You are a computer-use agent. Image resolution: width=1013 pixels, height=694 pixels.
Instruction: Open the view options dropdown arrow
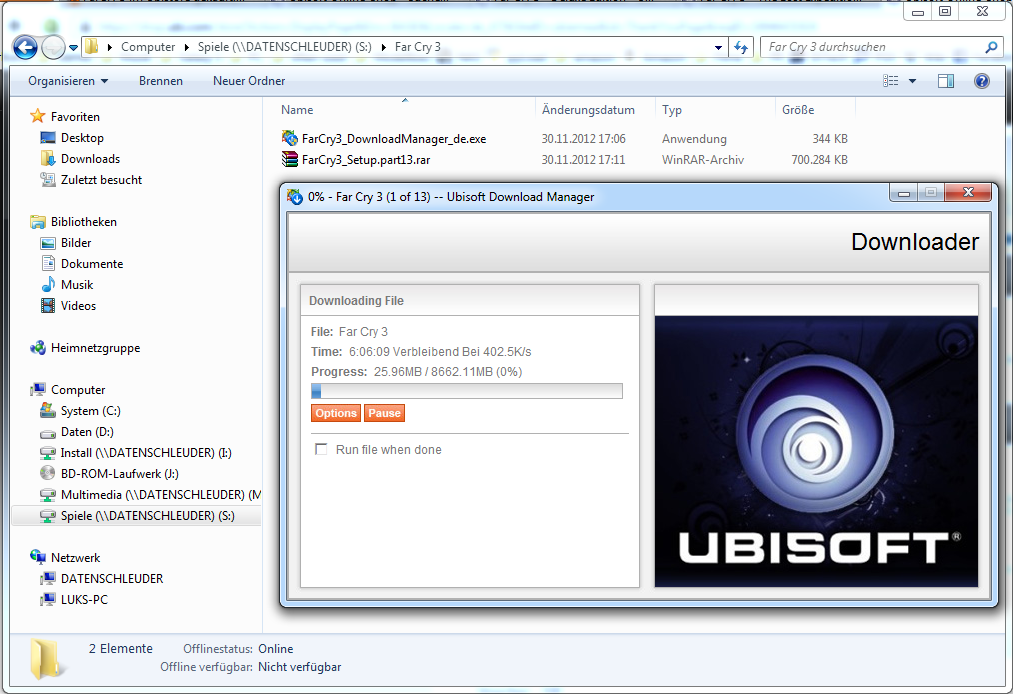(x=912, y=81)
